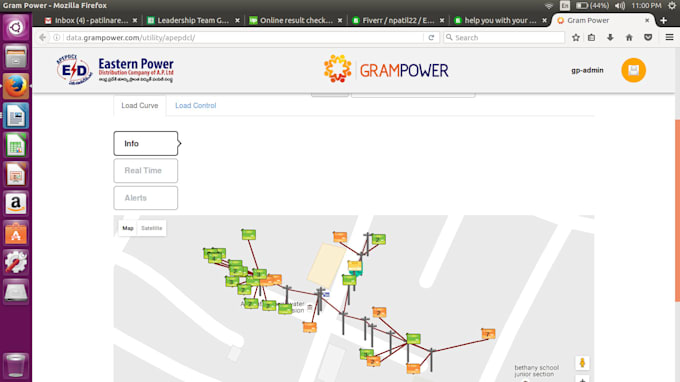Viewport: 680px width, 382px height.
Task: Switch to the Load Control tab
Action: (x=196, y=105)
